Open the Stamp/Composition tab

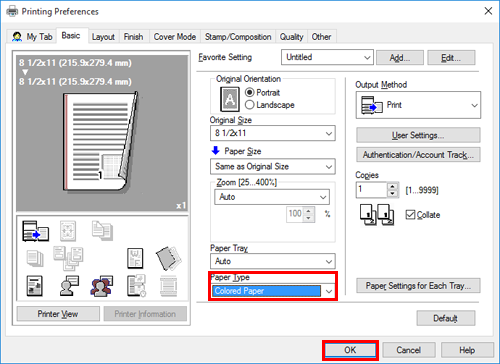coord(238,37)
